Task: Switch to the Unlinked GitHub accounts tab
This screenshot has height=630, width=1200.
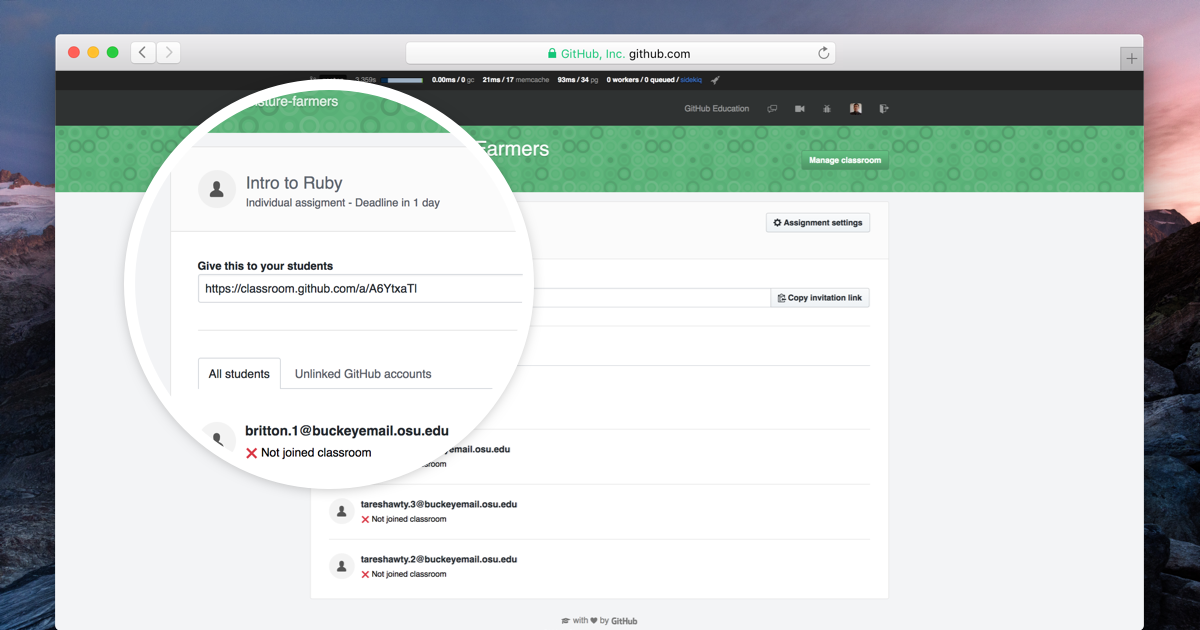Action: tap(363, 374)
